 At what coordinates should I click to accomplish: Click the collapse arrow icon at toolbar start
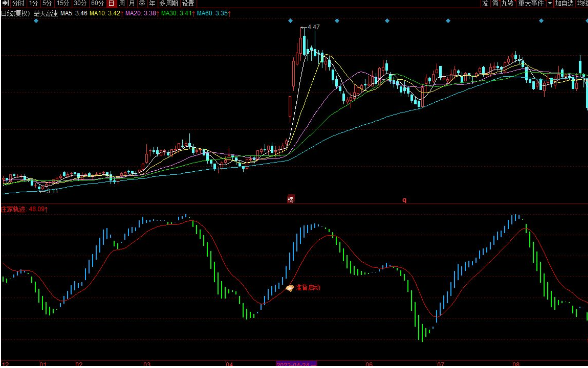5,3
